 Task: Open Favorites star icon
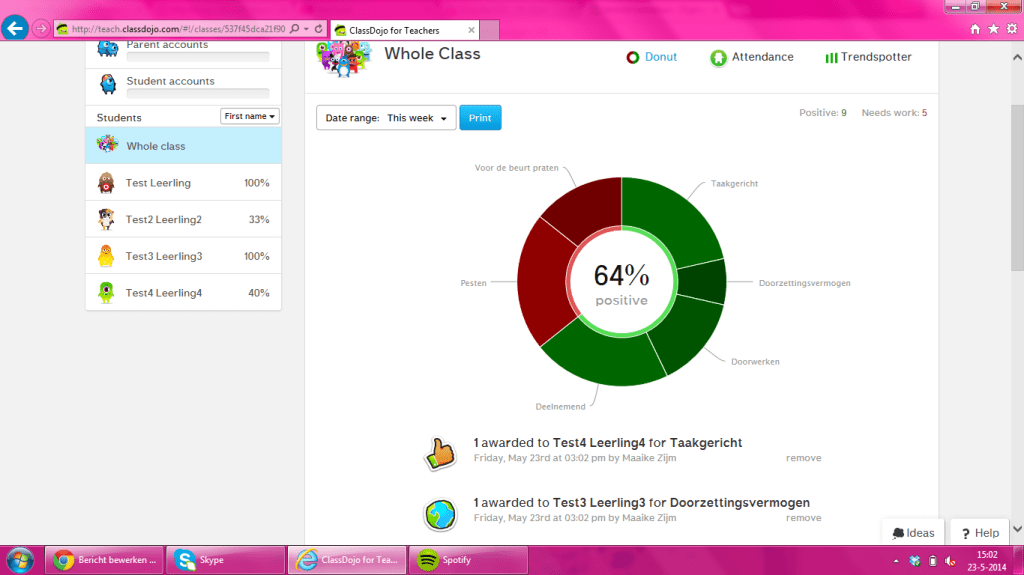click(993, 29)
